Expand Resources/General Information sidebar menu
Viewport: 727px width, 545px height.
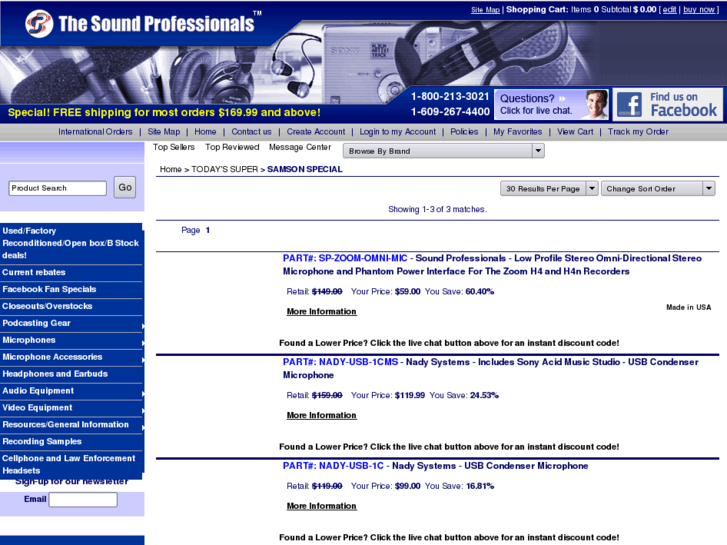pyautogui.click(x=71, y=424)
